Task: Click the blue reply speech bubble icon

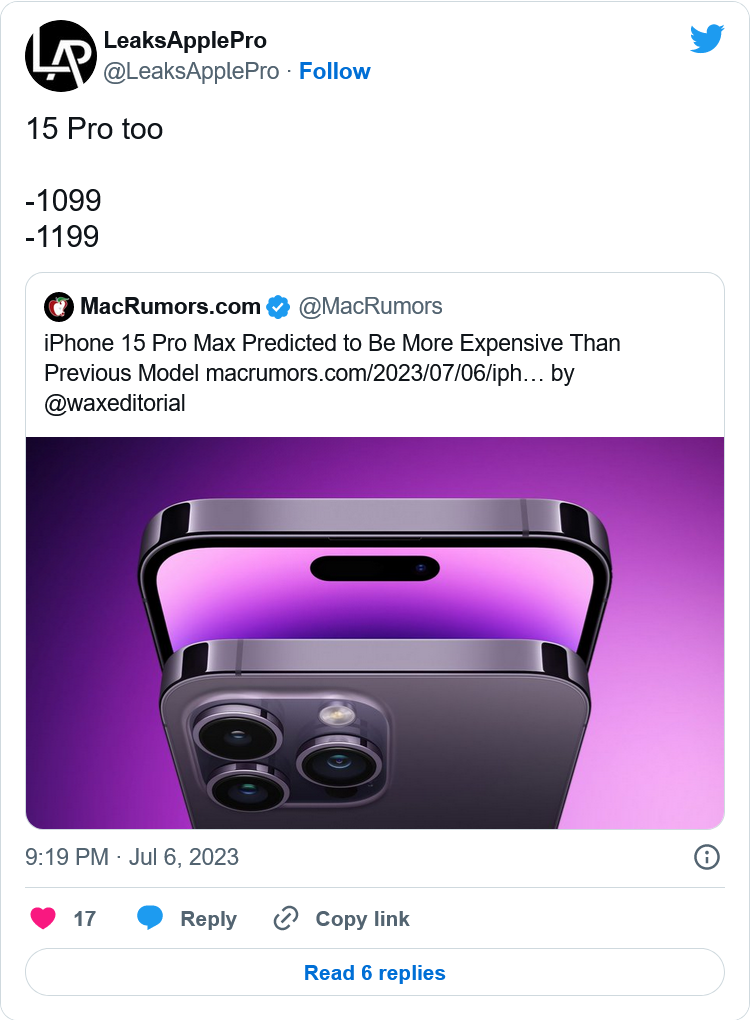Action: pos(150,918)
